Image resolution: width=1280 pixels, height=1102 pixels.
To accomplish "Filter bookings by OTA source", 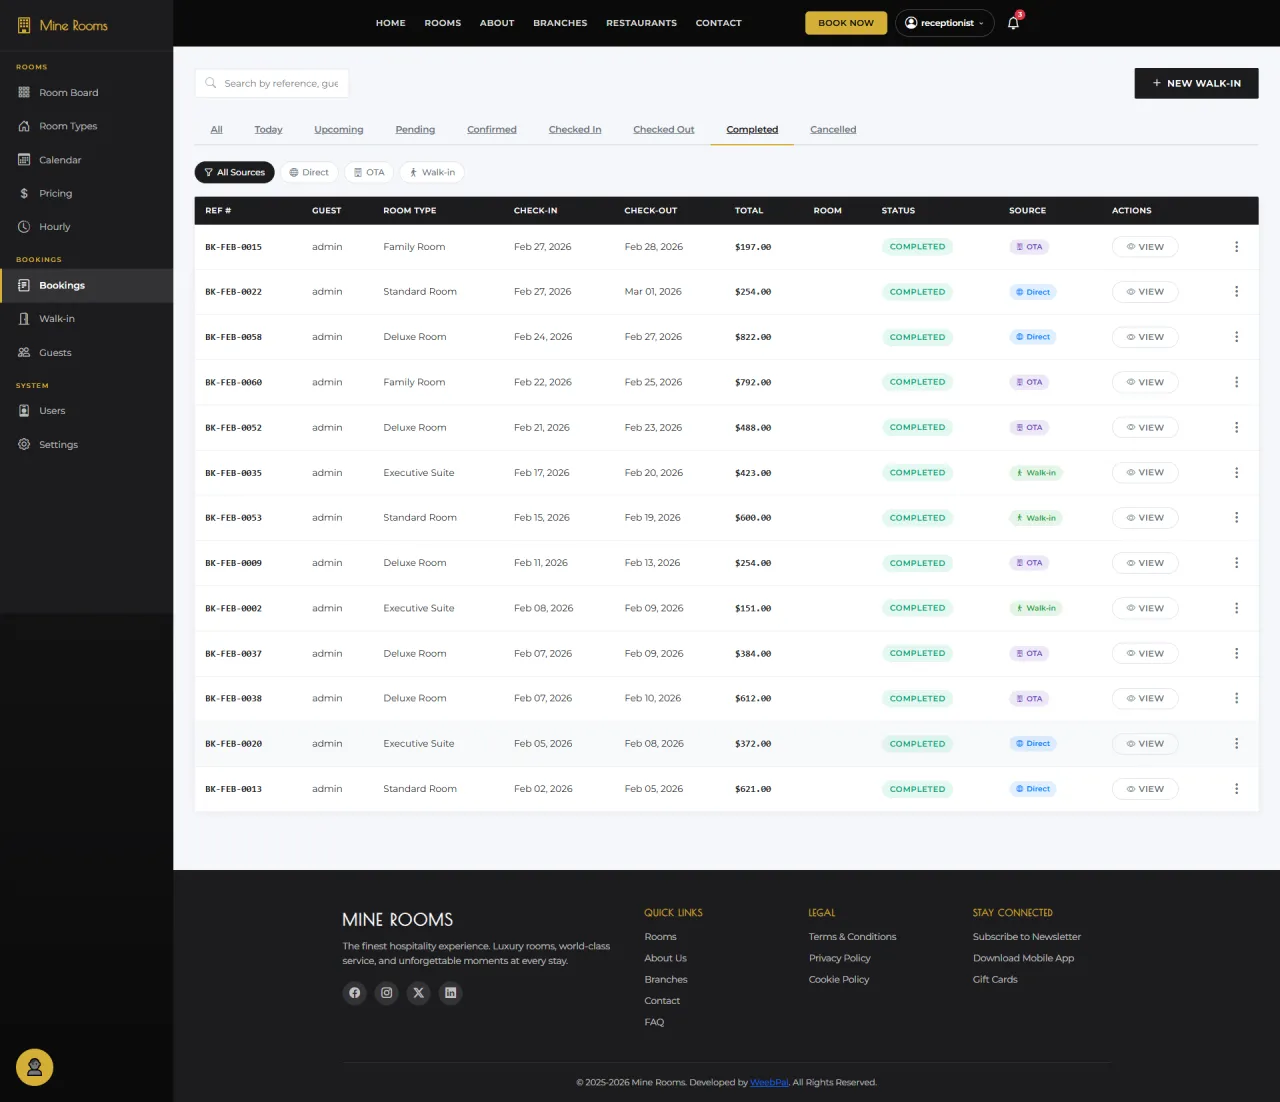I will pos(369,172).
